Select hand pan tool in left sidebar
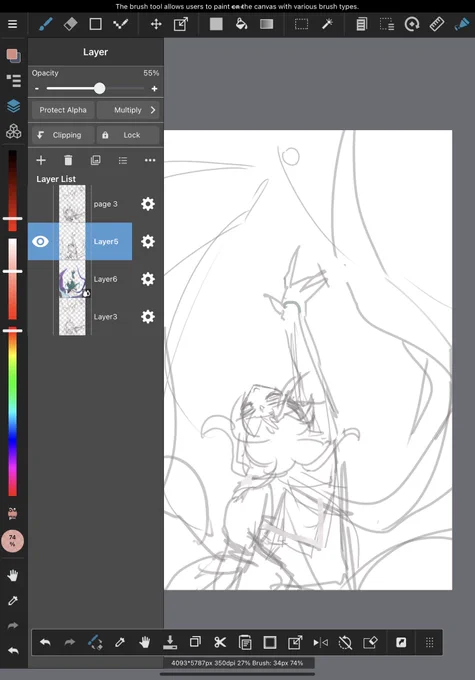475x680 pixels. (x=13, y=575)
